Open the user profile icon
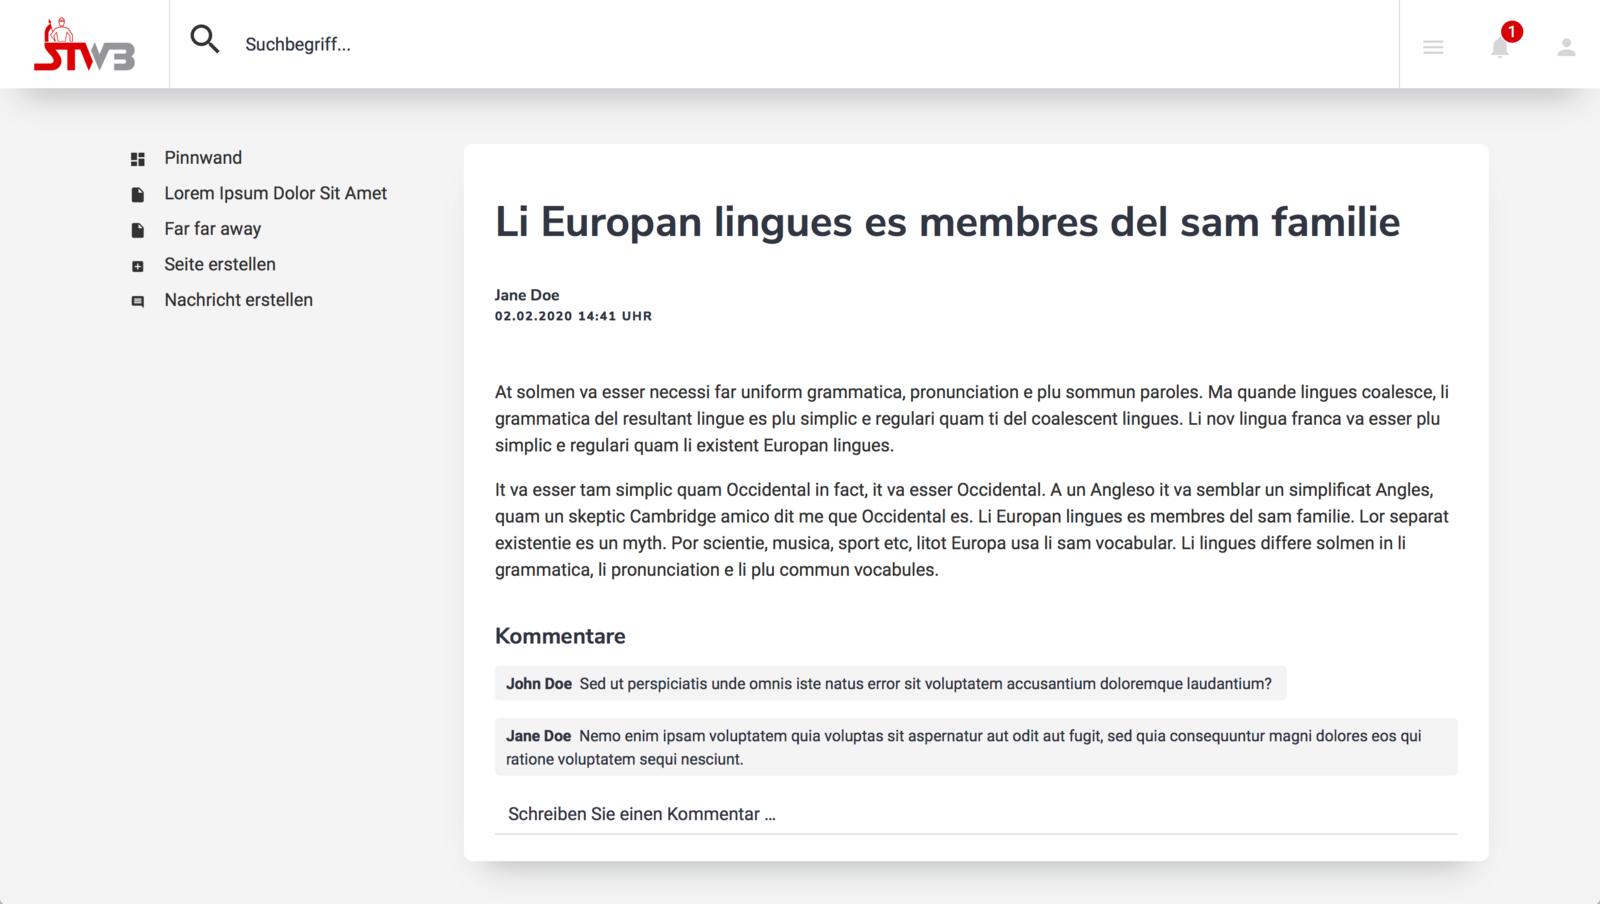 1566,47
